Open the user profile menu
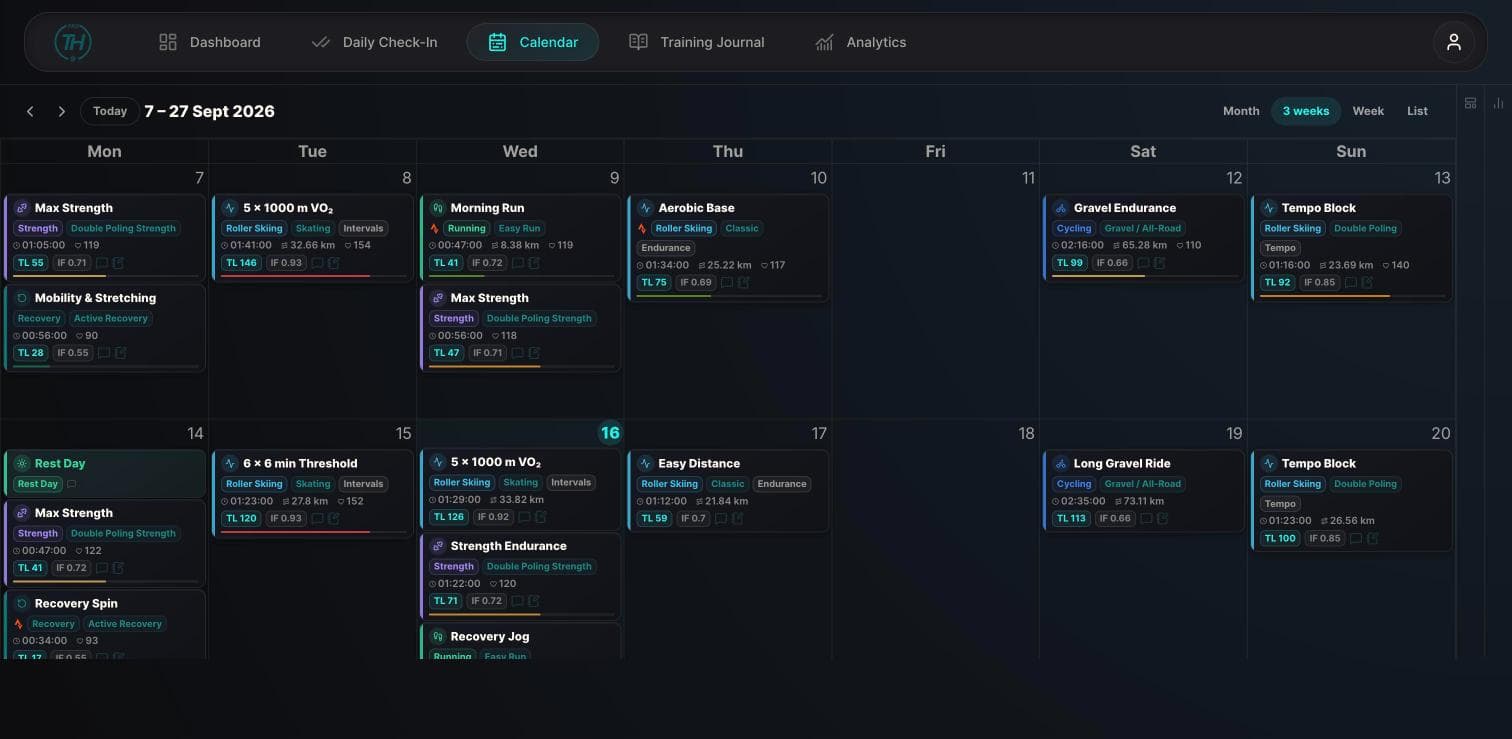Viewport: 1512px width, 739px height. point(1454,42)
